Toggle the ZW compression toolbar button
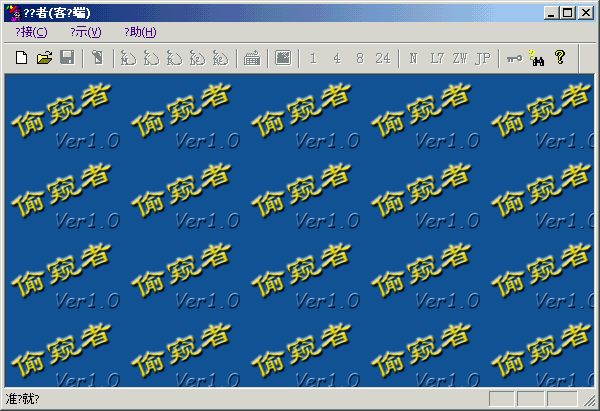 tap(459, 58)
